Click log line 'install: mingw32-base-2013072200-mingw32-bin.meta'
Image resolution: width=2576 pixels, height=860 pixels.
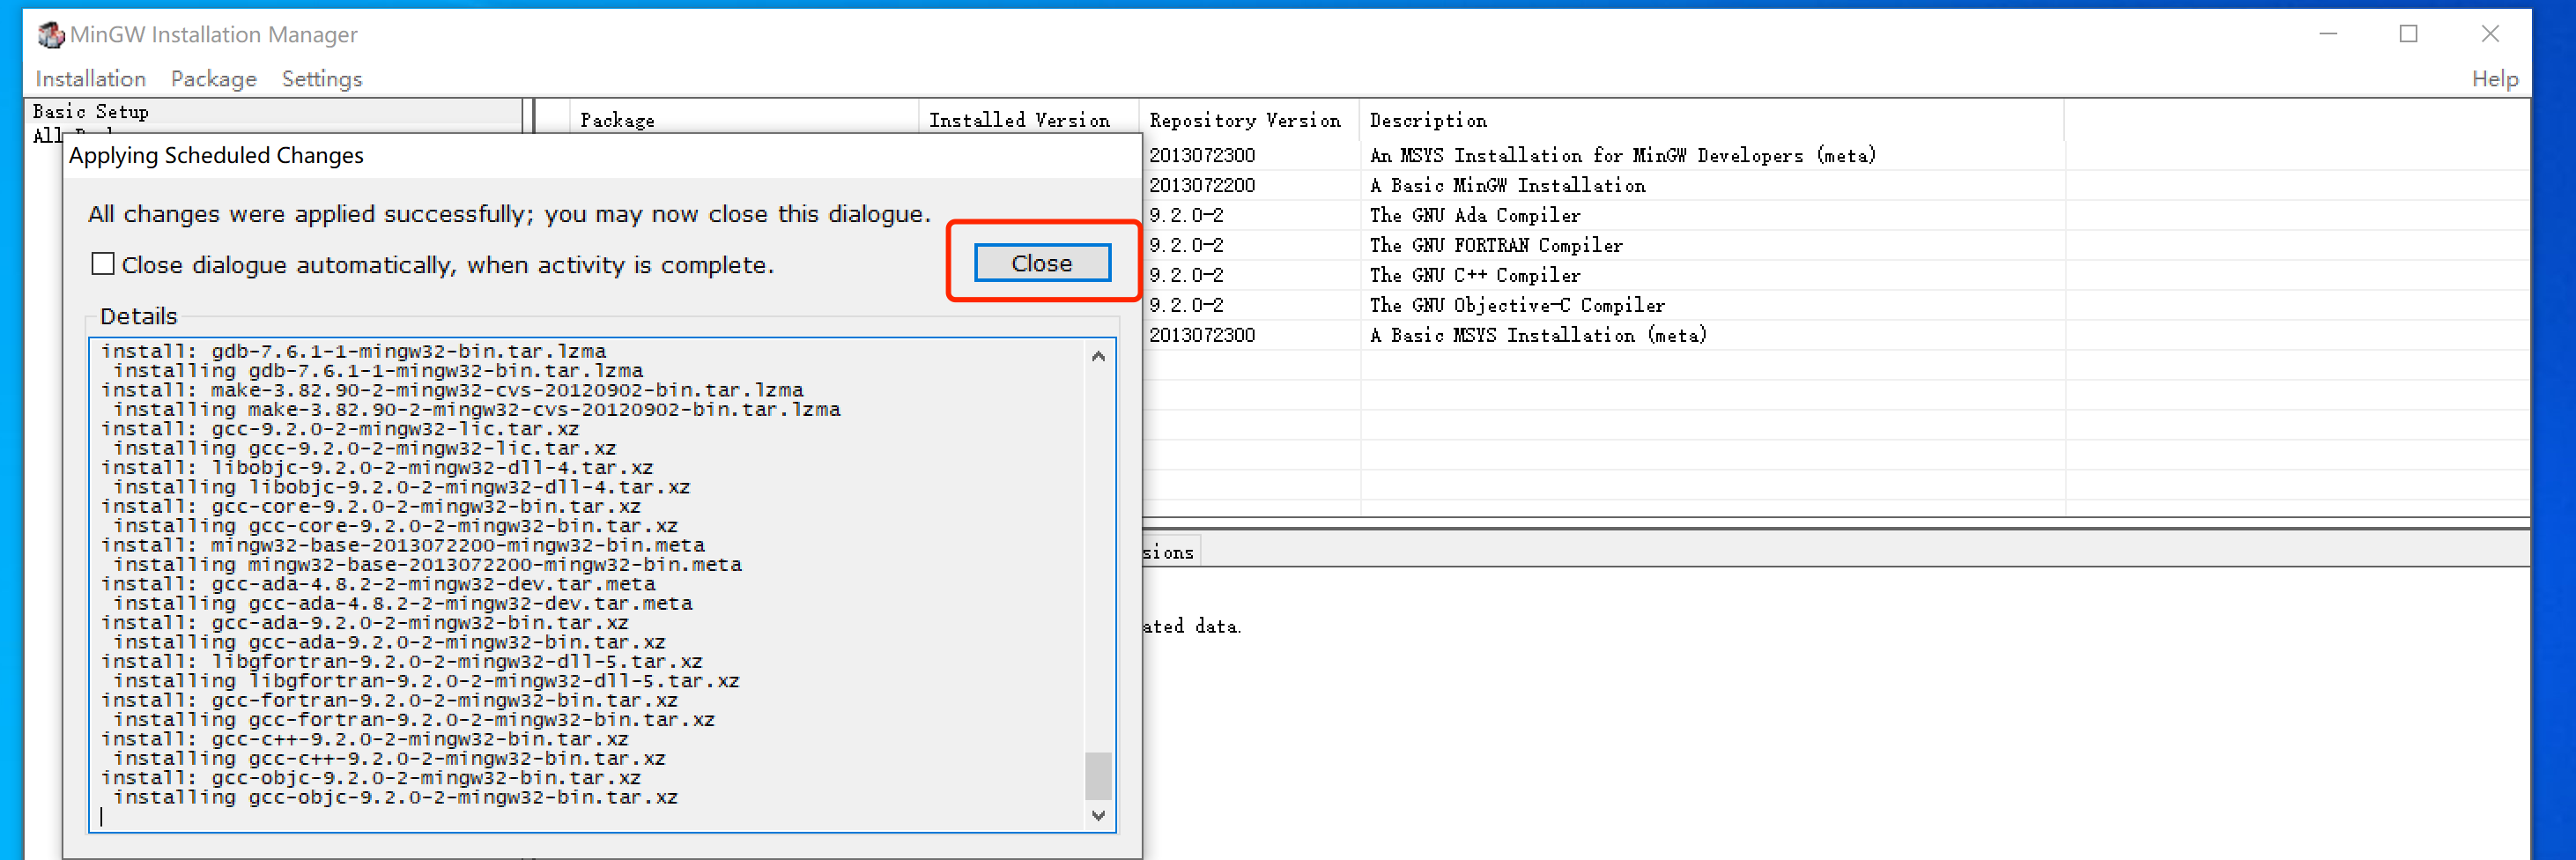pos(403,545)
